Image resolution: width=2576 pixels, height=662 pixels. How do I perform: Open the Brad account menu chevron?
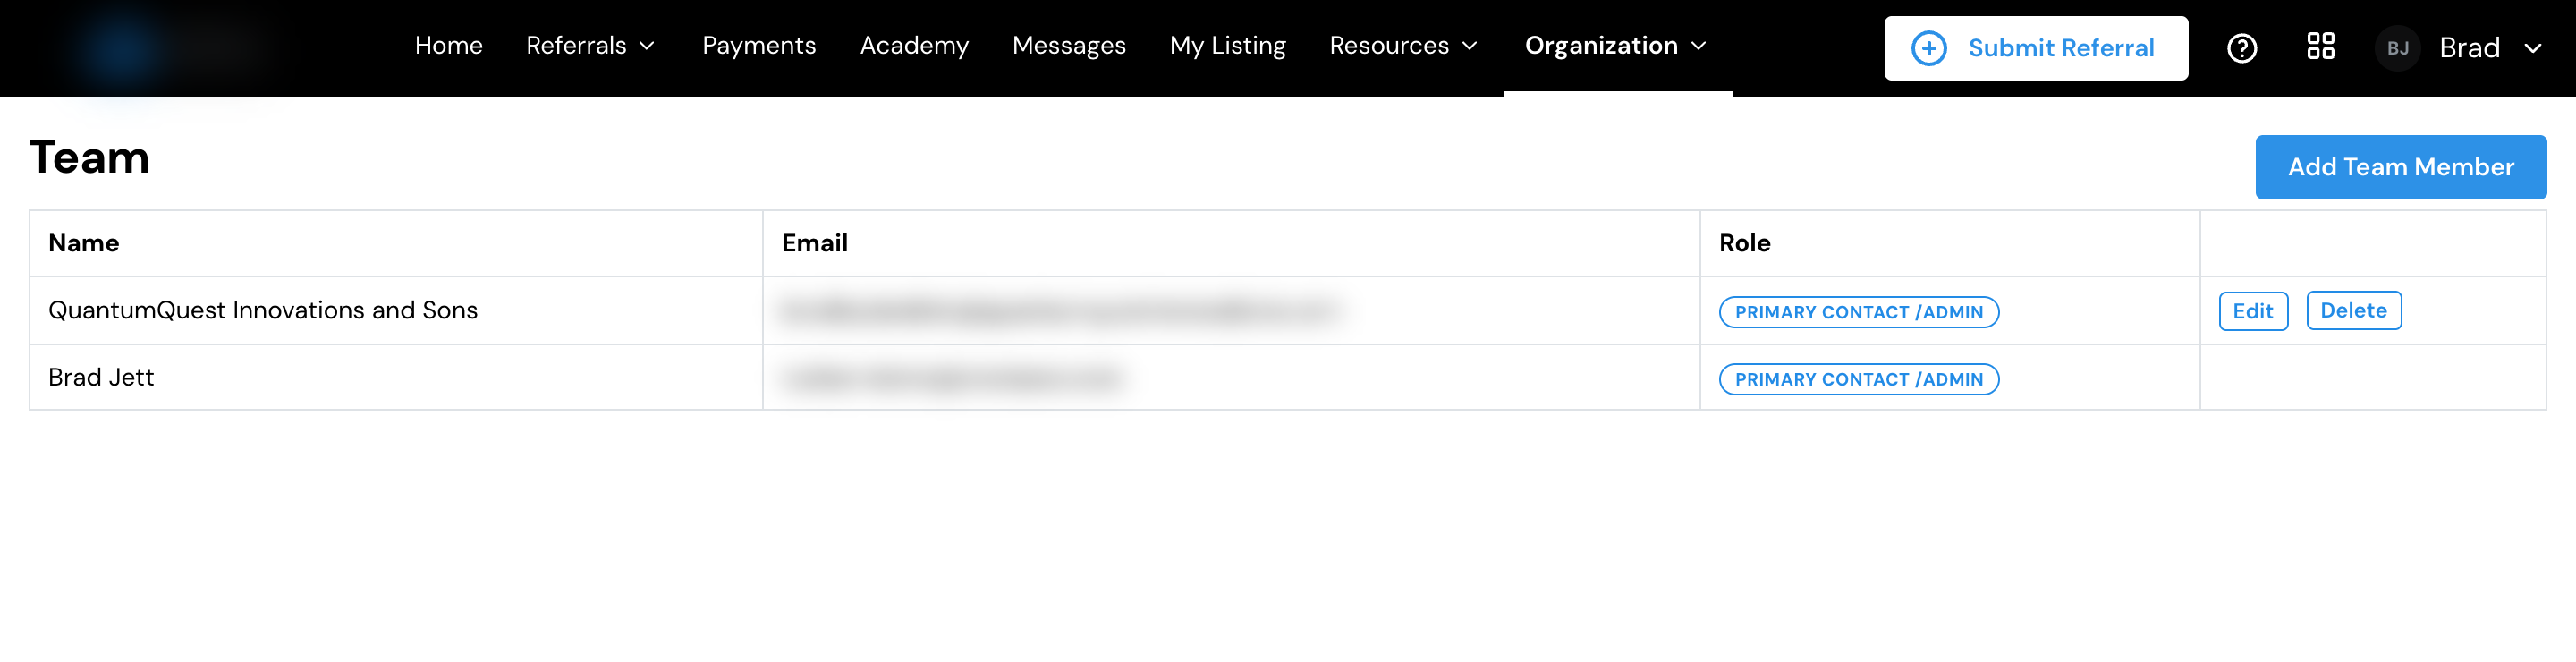(x=2532, y=48)
